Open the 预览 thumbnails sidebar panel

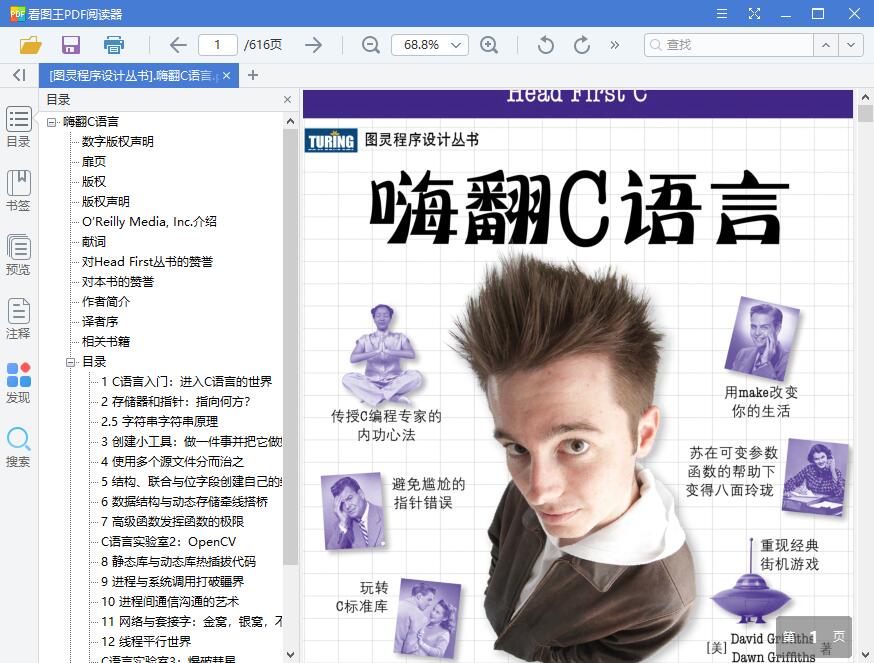point(18,255)
